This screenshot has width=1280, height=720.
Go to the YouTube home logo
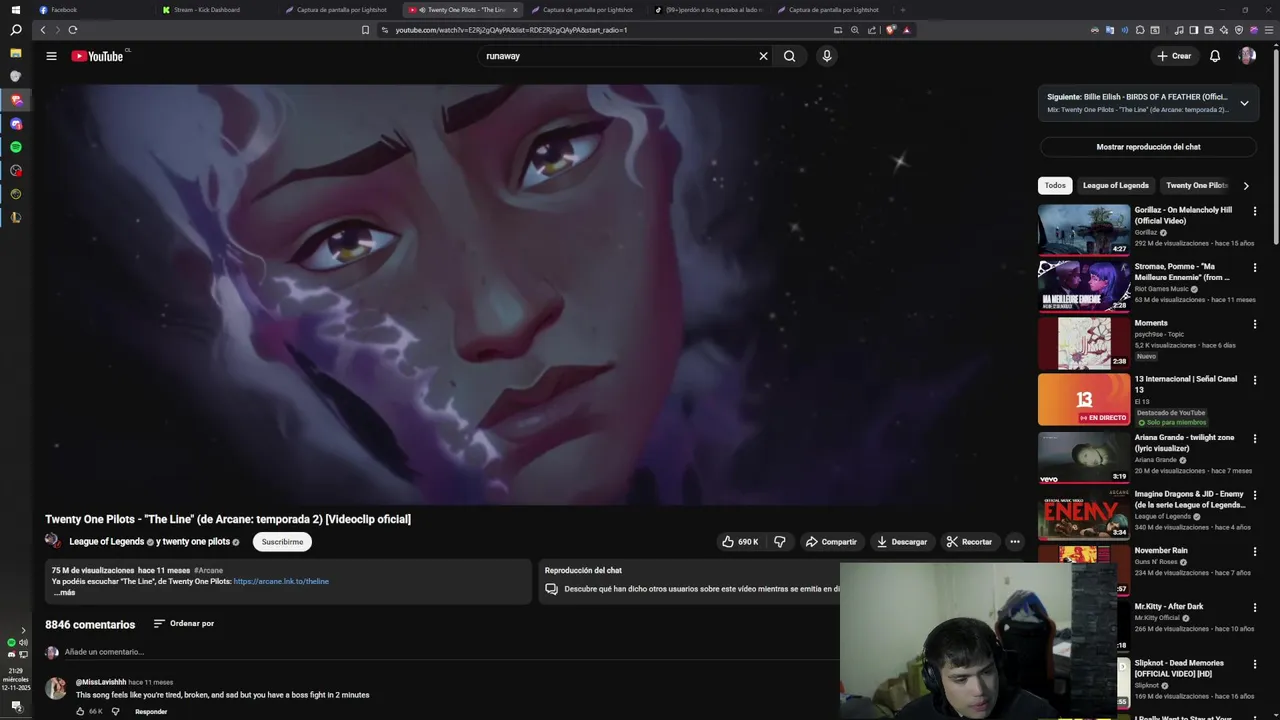coord(97,56)
